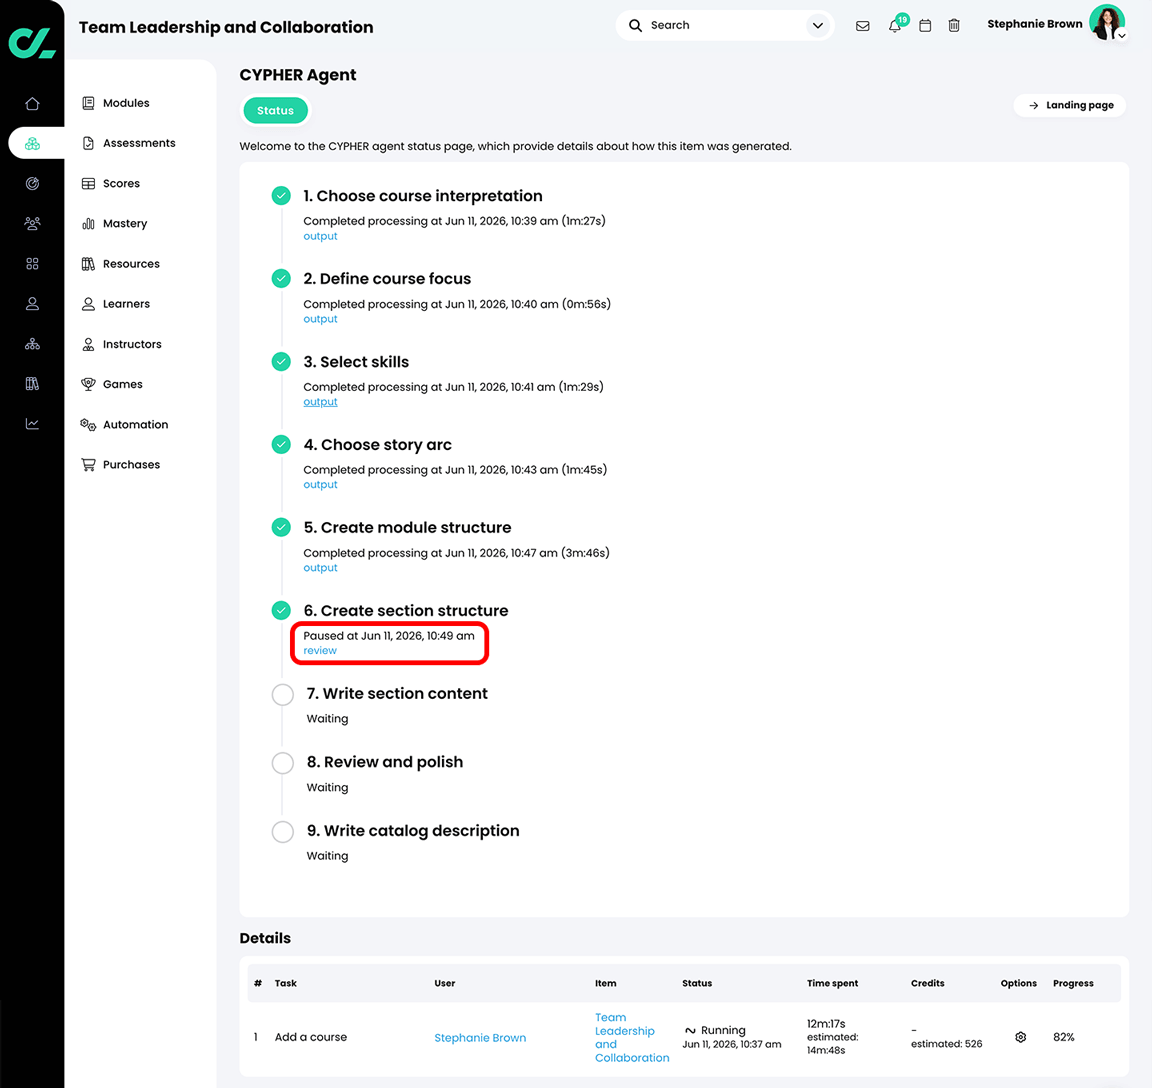Image resolution: width=1152 pixels, height=1088 pixels.
Task: Click the Mastery bar chart icon
Action: coord(88,223)
